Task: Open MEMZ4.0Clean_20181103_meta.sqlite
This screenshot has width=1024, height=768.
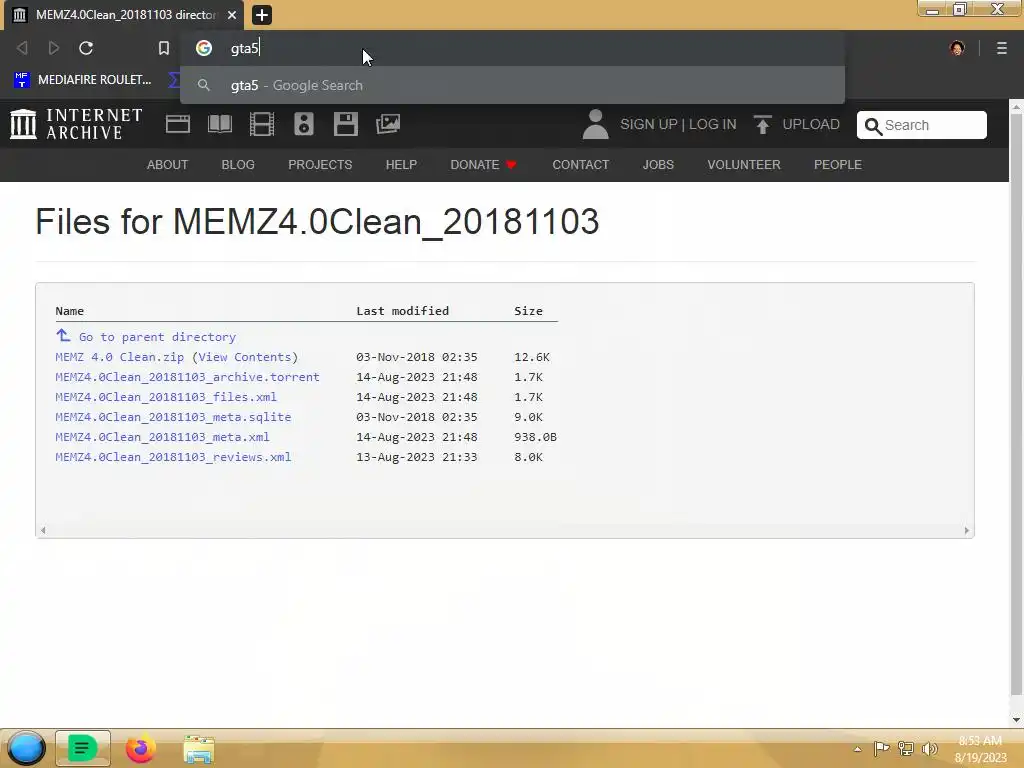Action: coord(173,417)
